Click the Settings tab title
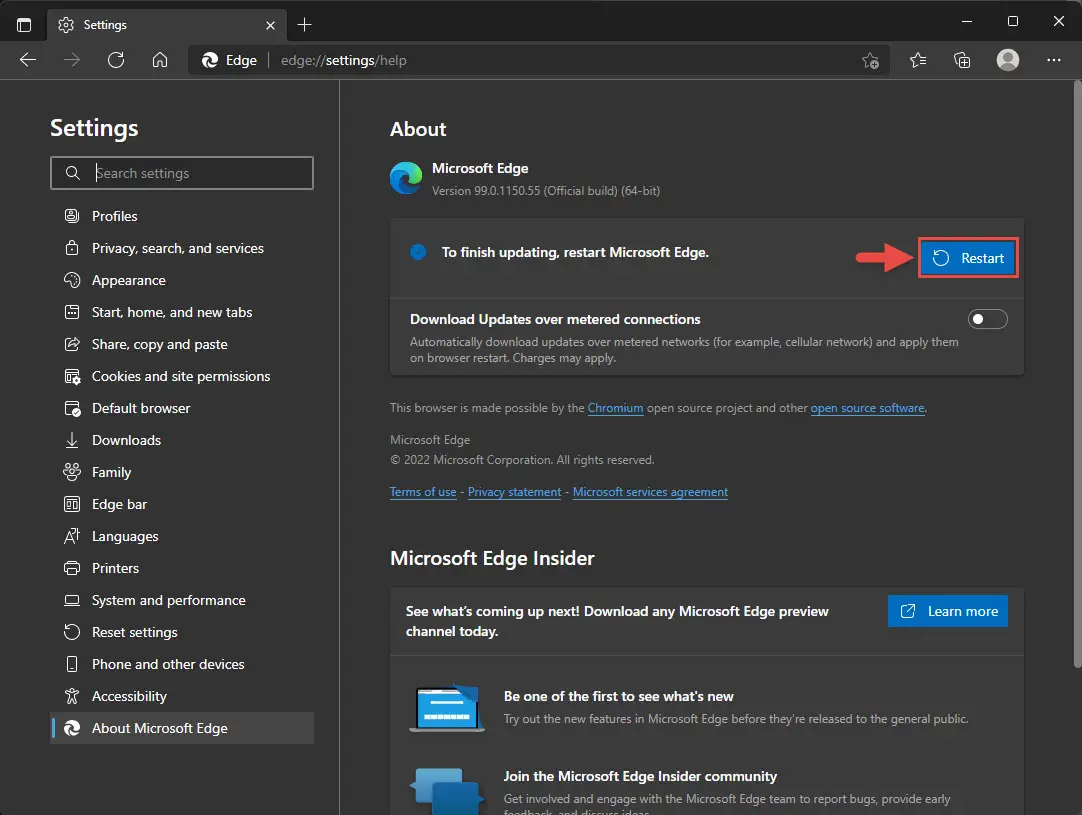Screen dimensions: 1082x815 coord(105,25)
